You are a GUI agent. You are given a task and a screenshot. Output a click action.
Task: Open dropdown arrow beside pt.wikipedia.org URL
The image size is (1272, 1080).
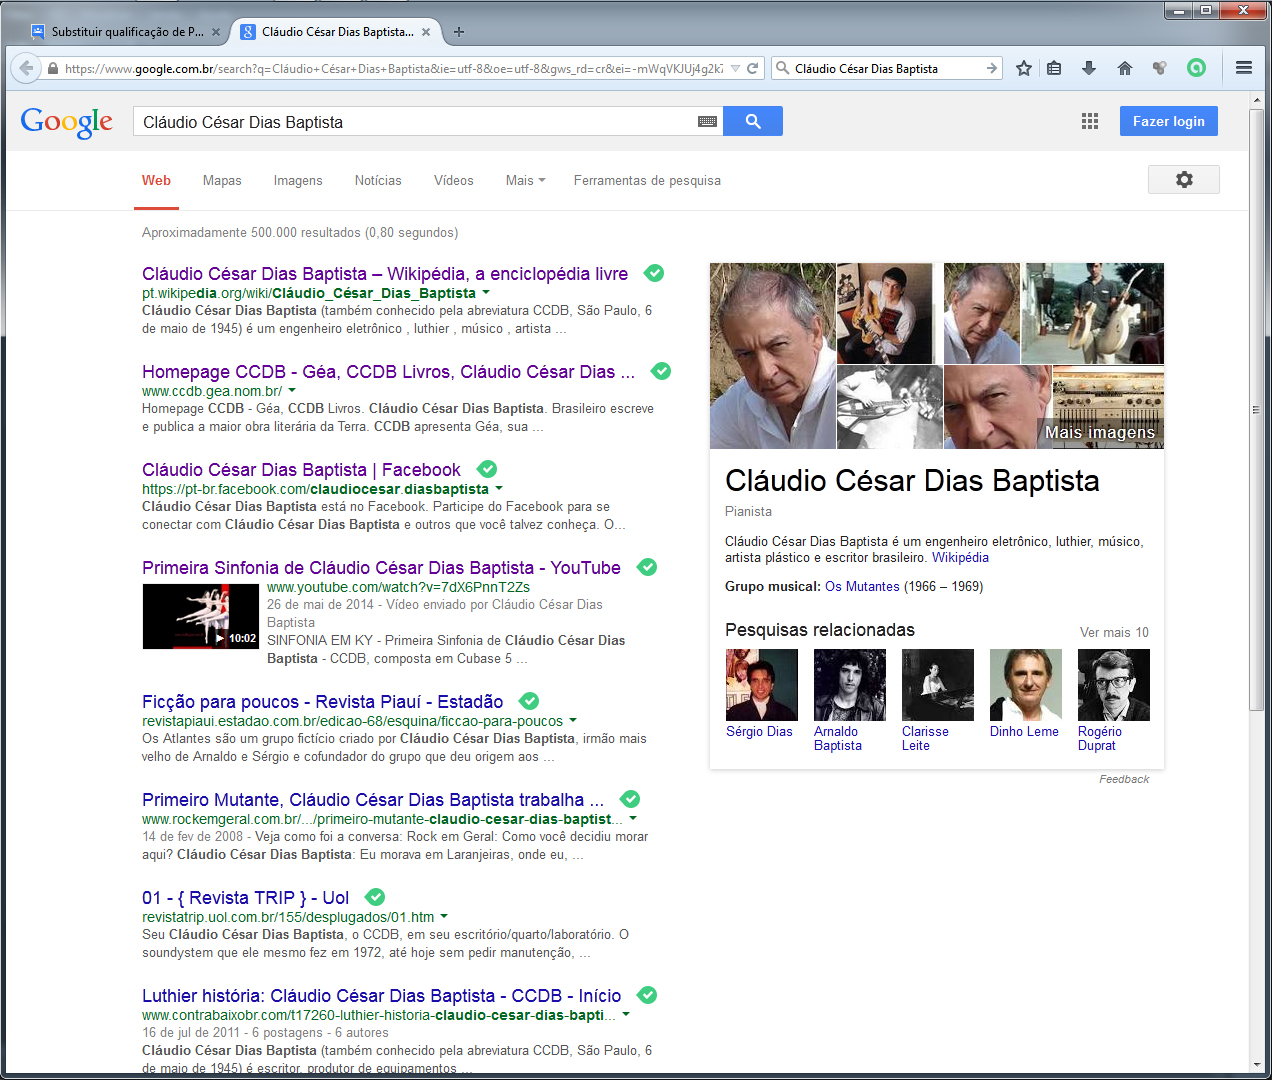point(486,293)
